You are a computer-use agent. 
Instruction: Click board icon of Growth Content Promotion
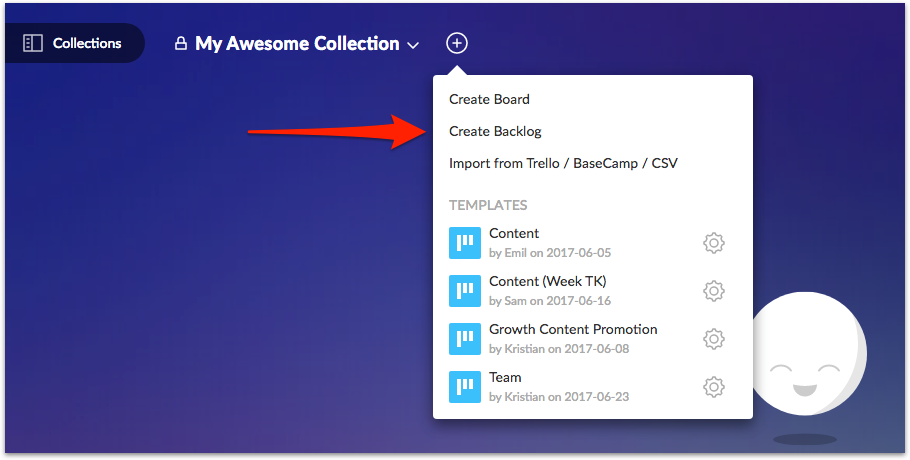pos(465,339)
